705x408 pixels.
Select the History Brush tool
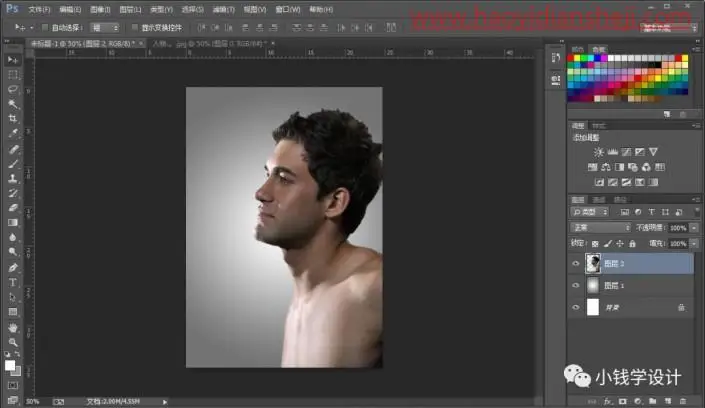pyautogui.click(x=13, y=193)
